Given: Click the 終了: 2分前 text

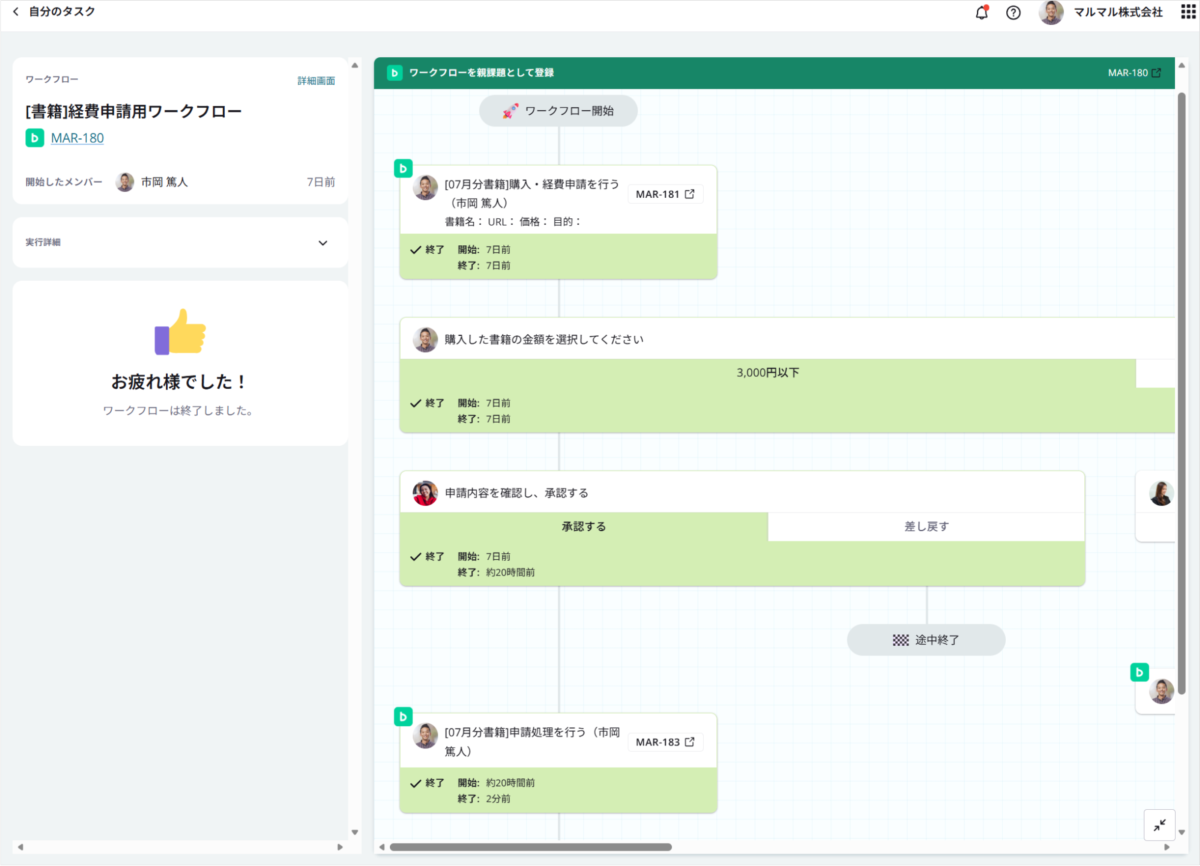Looking at the screenshot, I should [484, 799].
